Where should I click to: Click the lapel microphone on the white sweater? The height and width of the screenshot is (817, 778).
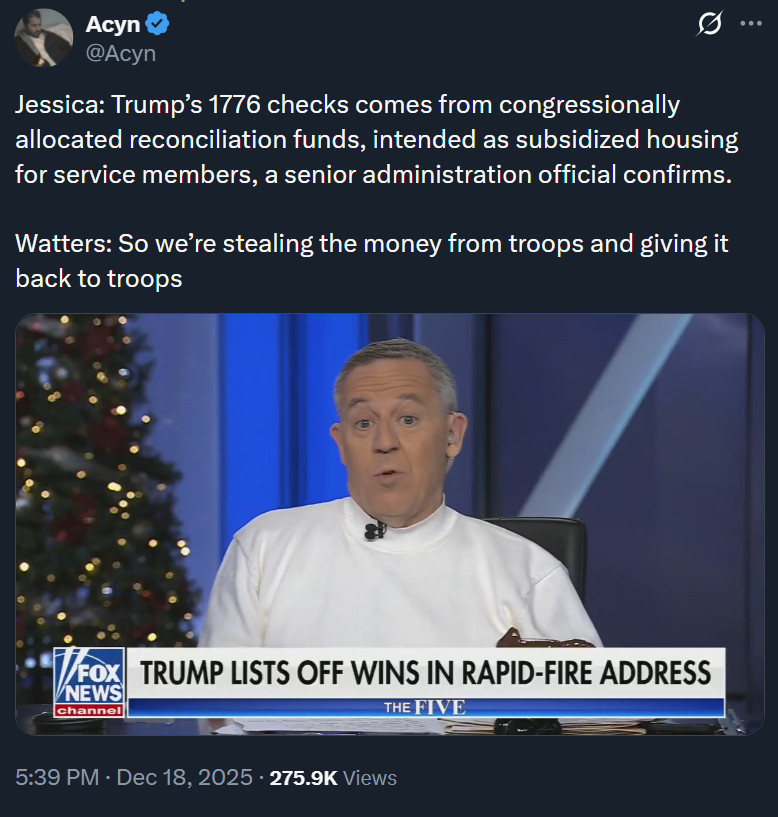[375, 530]
